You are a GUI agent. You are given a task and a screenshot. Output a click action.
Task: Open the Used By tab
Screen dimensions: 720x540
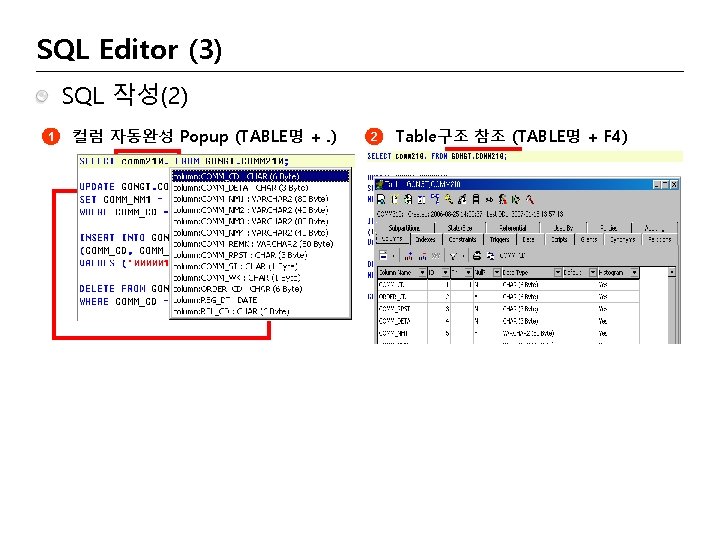563,228
